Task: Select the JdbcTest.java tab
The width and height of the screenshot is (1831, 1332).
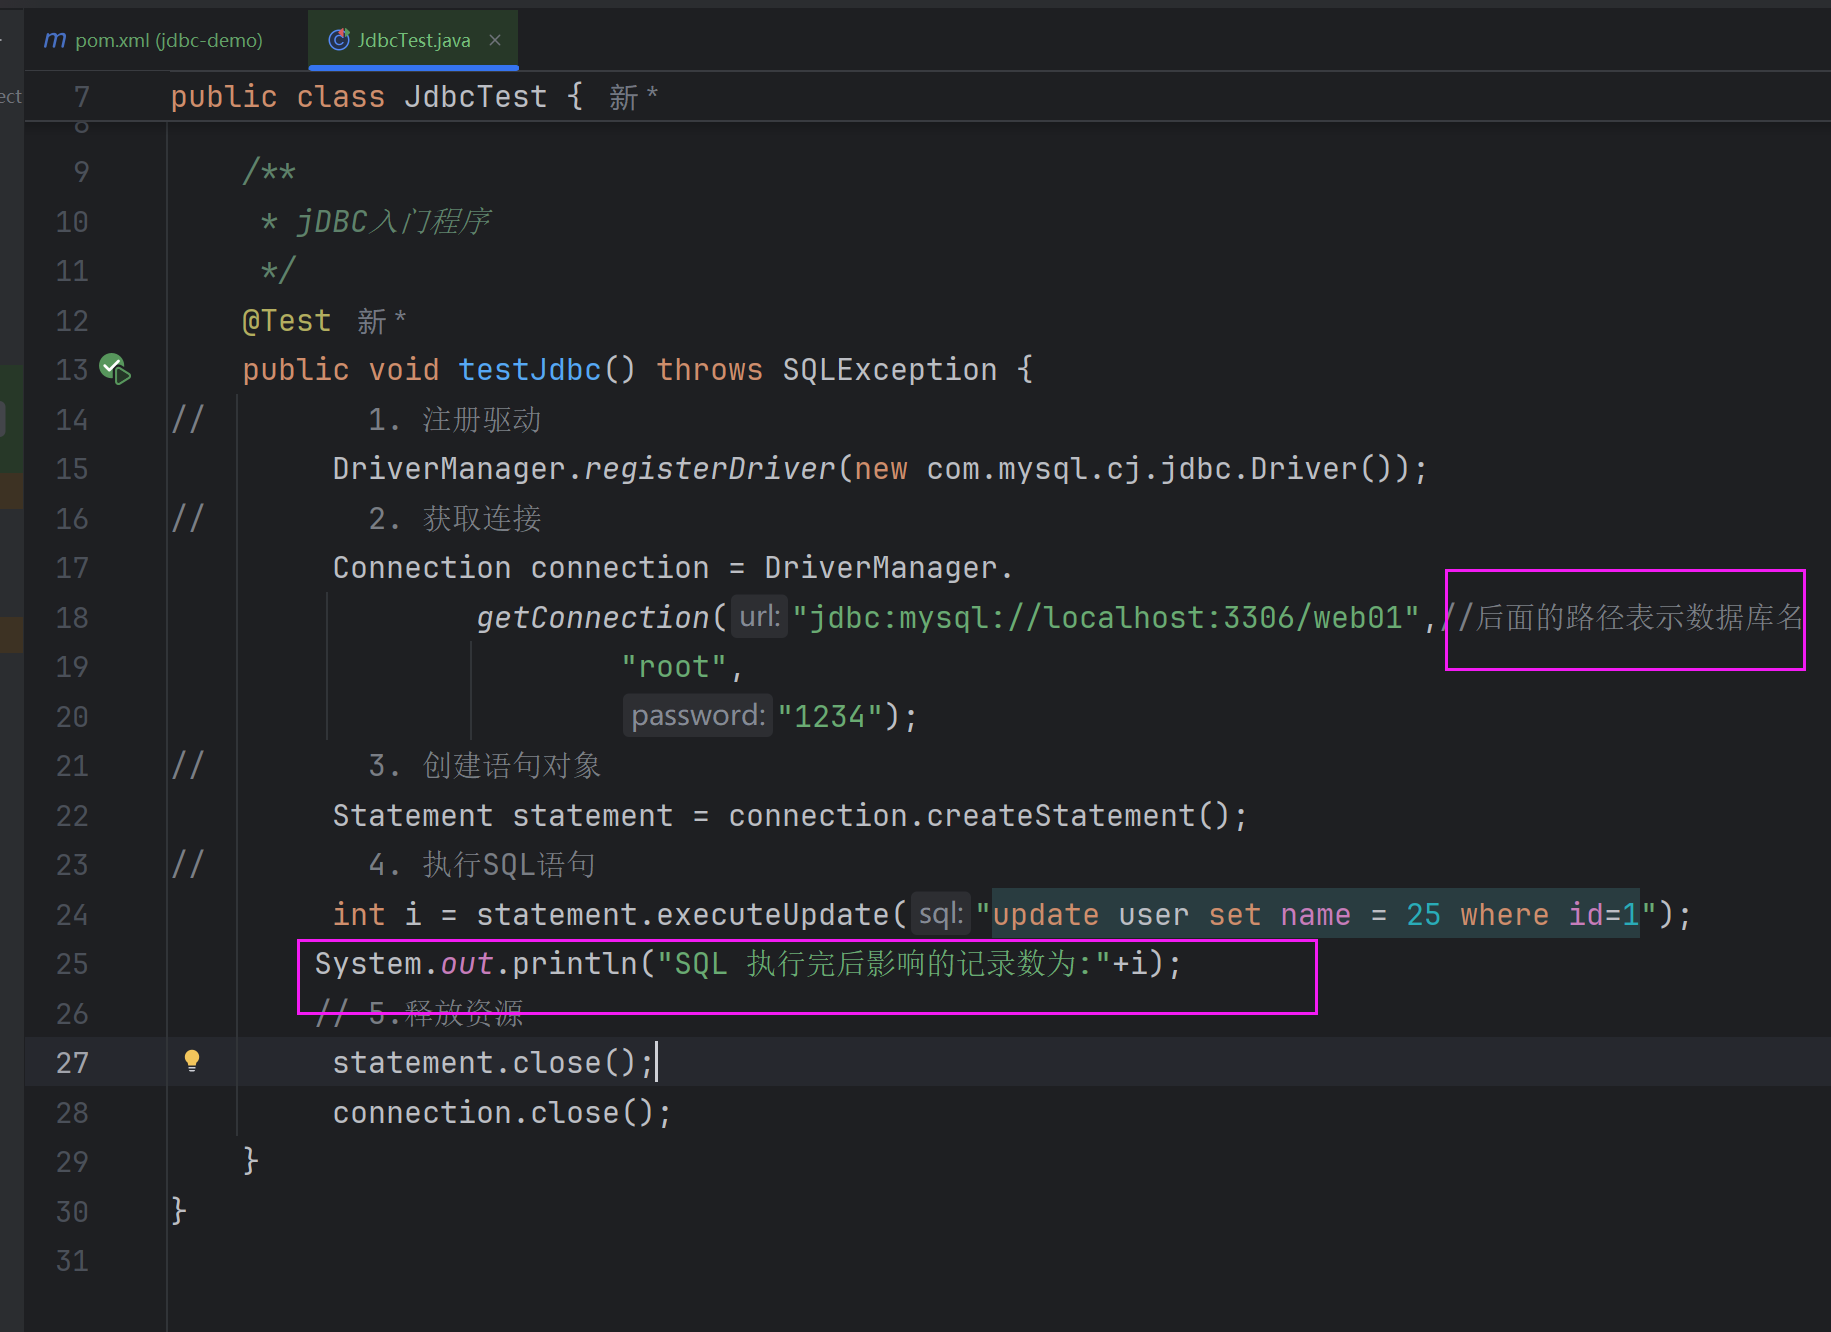Action: (413, 40)
